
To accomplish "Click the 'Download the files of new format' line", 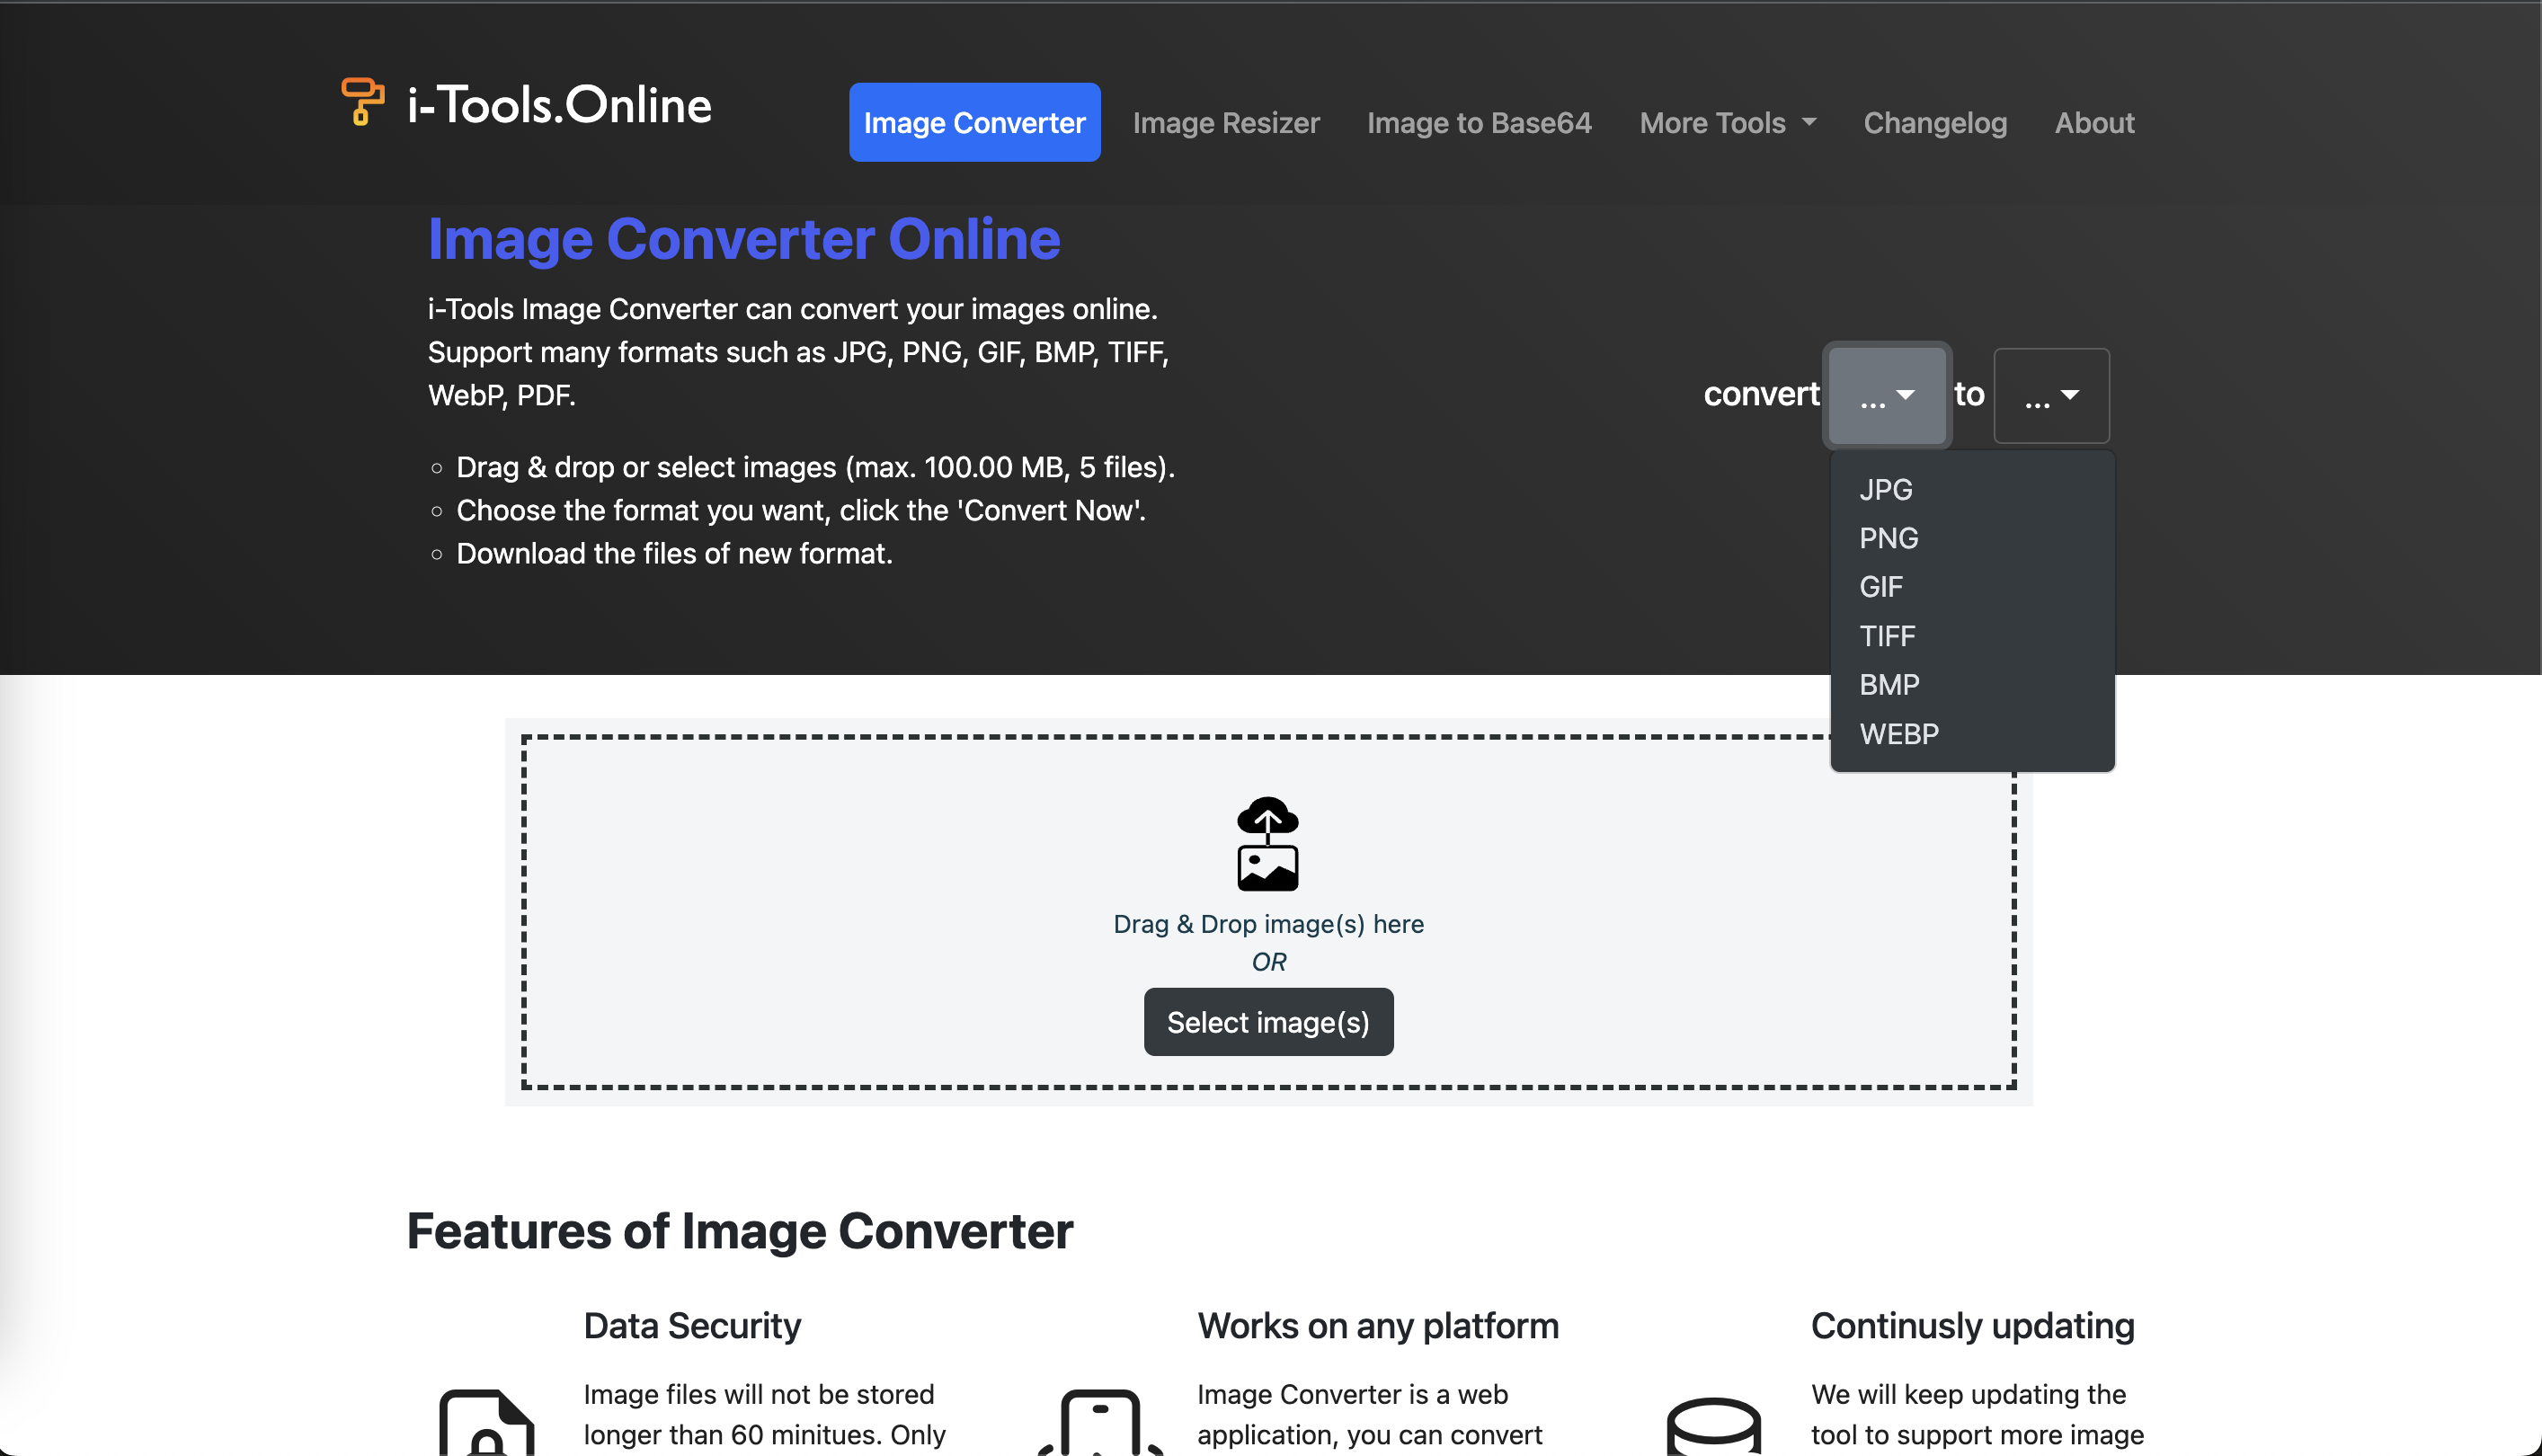I will click(x=674, y=554).
